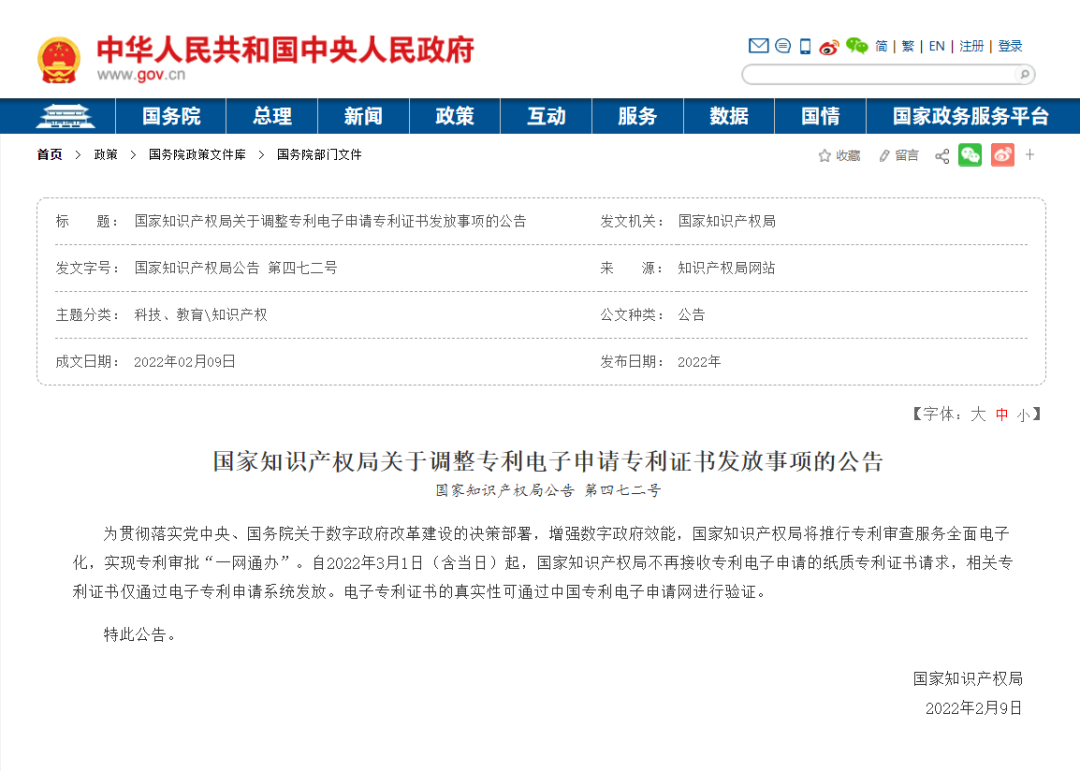This screenshot has width=1080, height=771.
Task: Share via green WeChat button
Action: click(970, 155)
